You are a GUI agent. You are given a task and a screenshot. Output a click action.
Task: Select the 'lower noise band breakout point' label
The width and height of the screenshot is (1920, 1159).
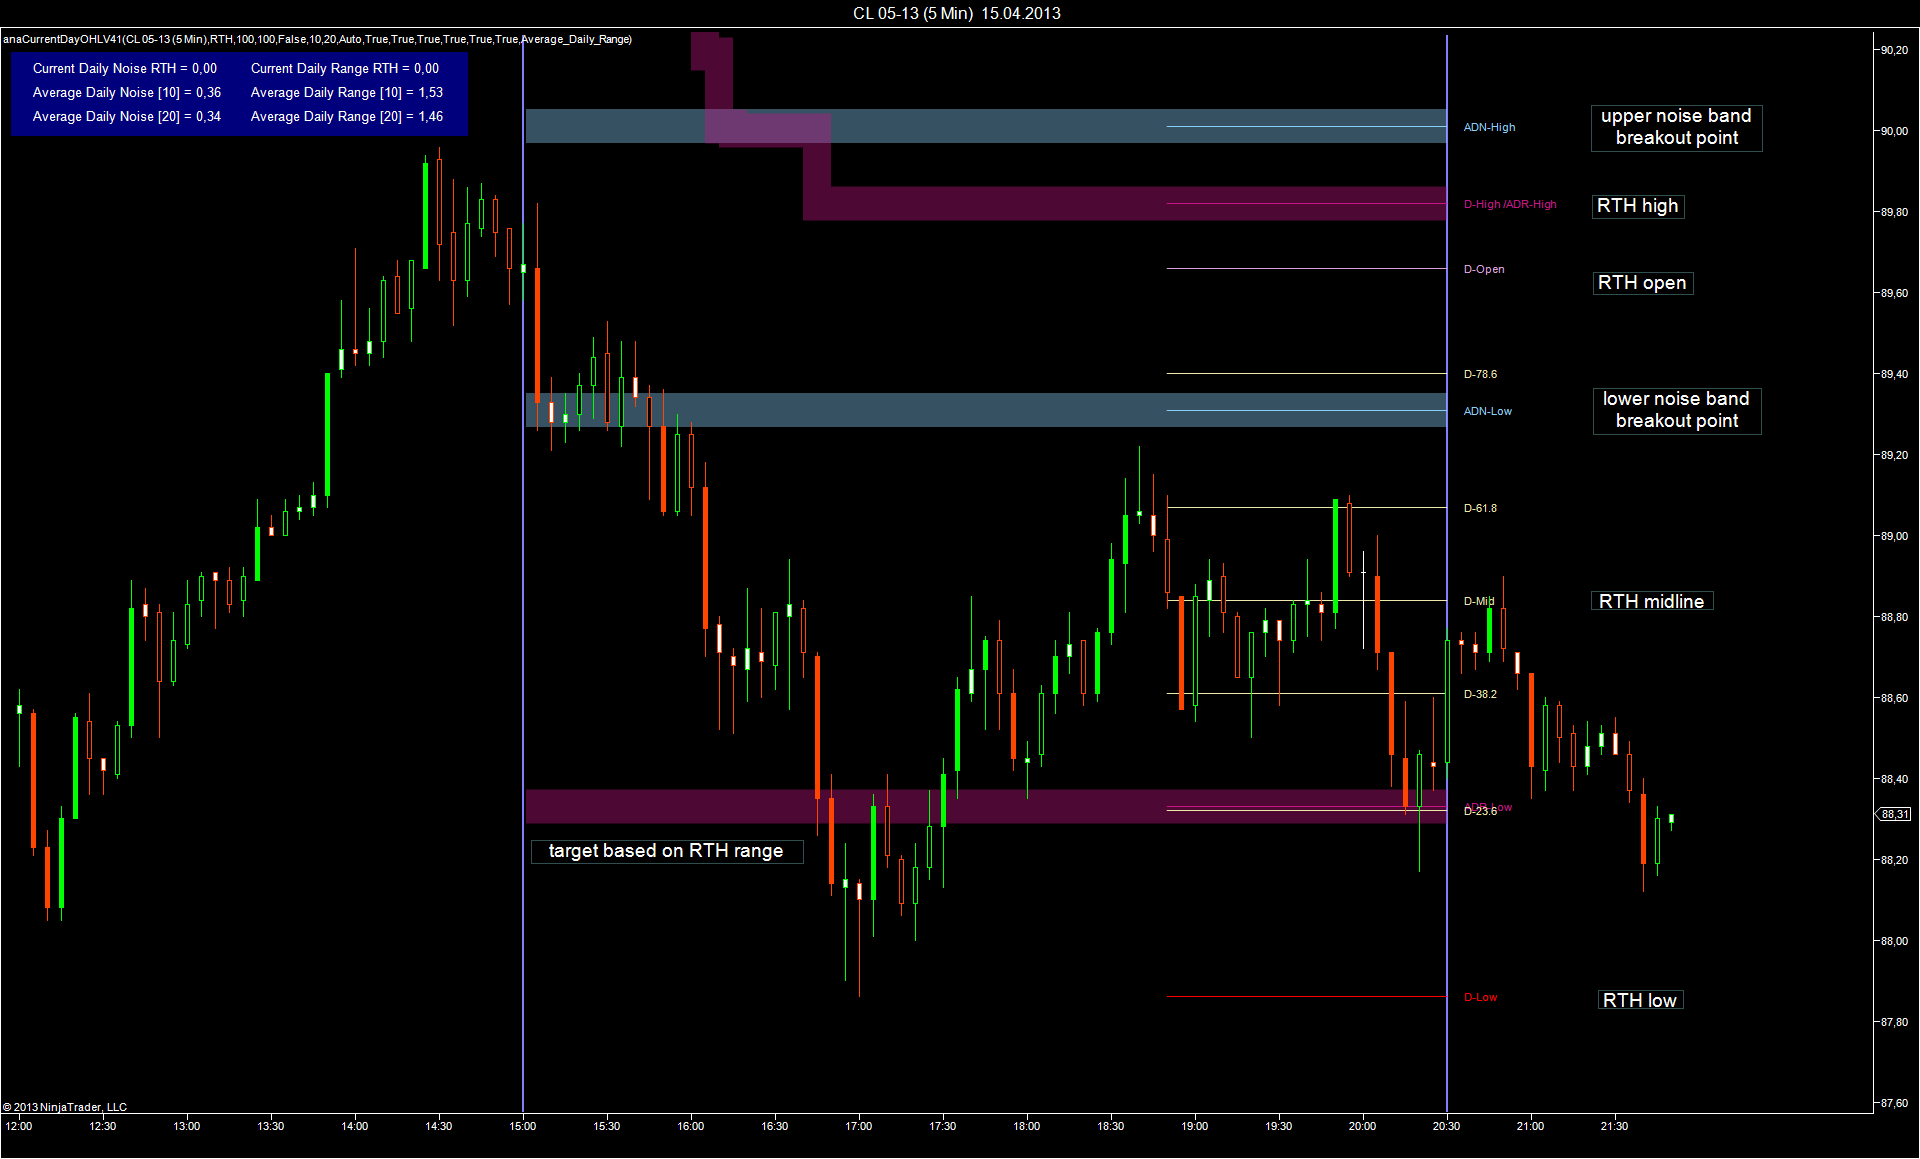click(x=1676, y=410)
